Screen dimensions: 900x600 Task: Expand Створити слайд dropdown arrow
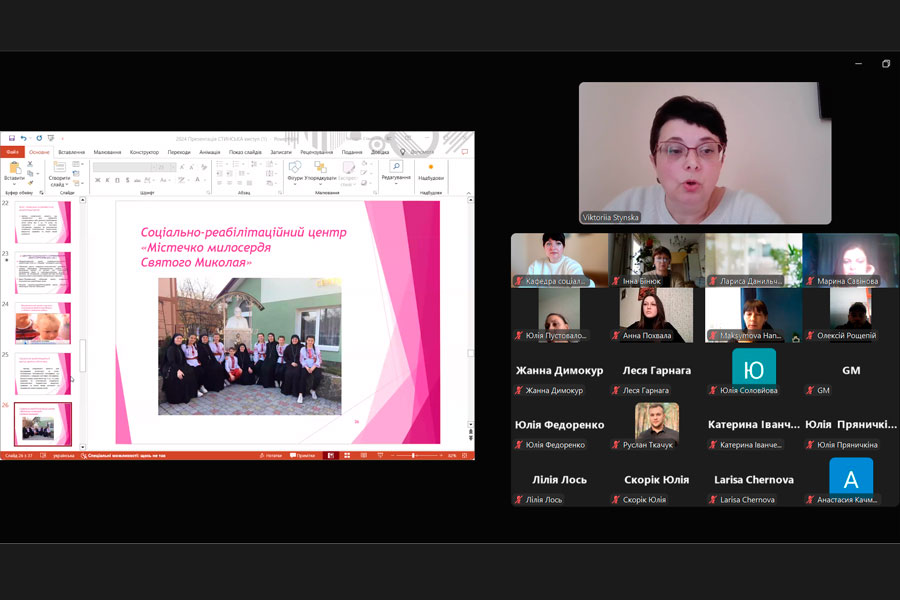click(x=67, y=184)
